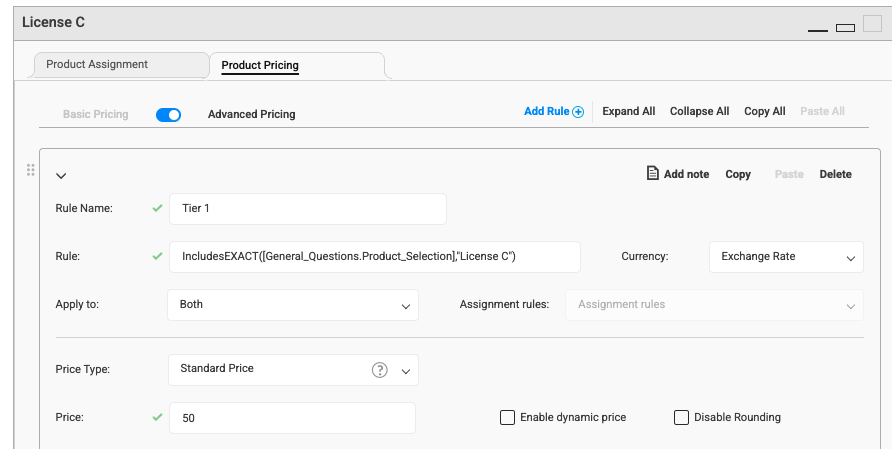Click the square button at panel top right

872,23
